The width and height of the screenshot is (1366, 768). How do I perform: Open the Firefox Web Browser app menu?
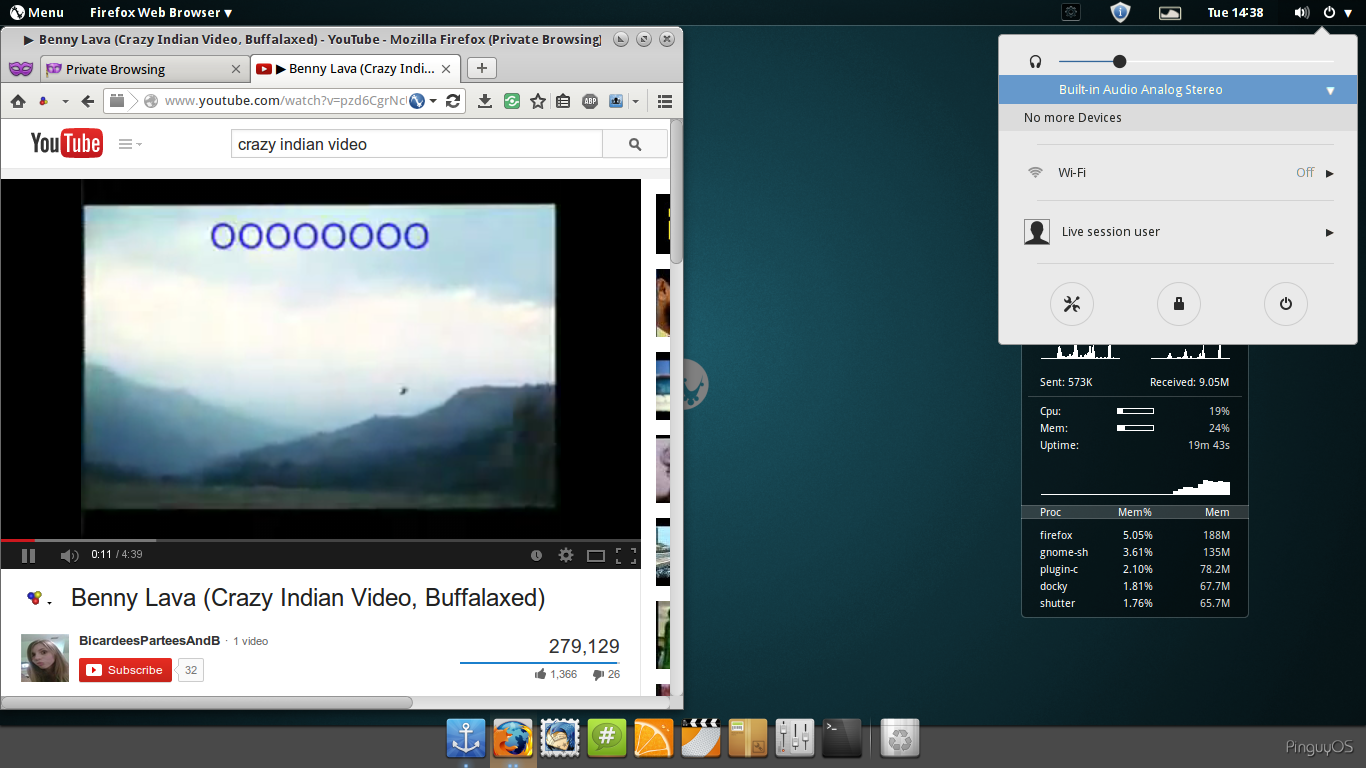point(161,12)
